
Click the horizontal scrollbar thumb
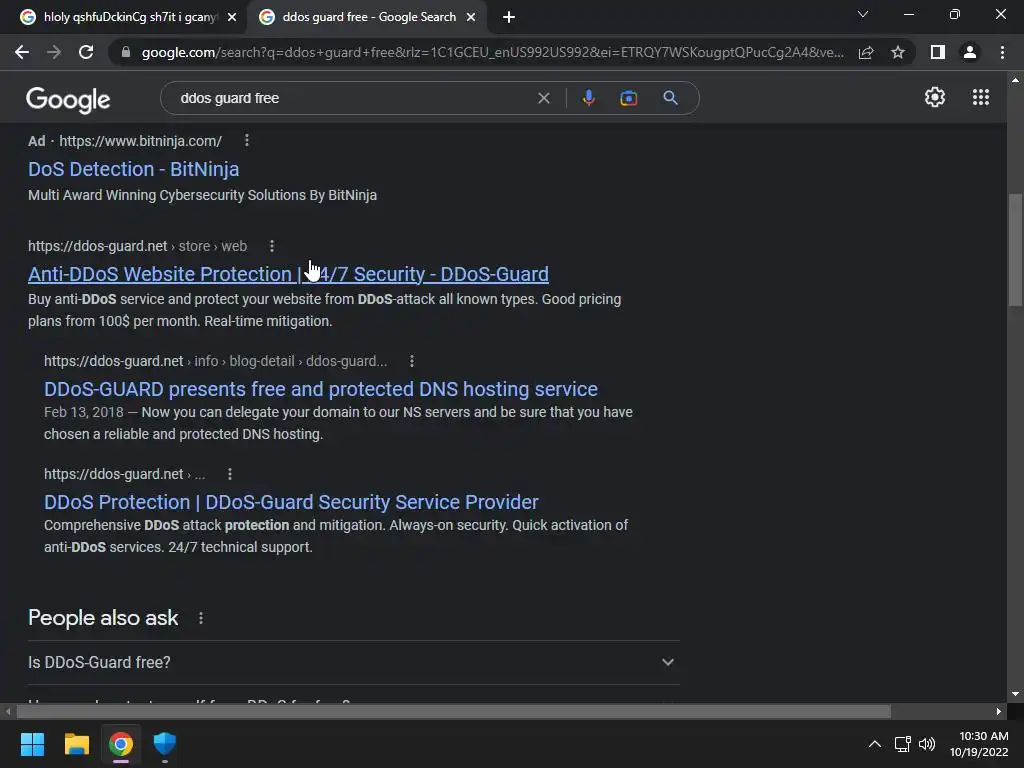coord(454,711)
